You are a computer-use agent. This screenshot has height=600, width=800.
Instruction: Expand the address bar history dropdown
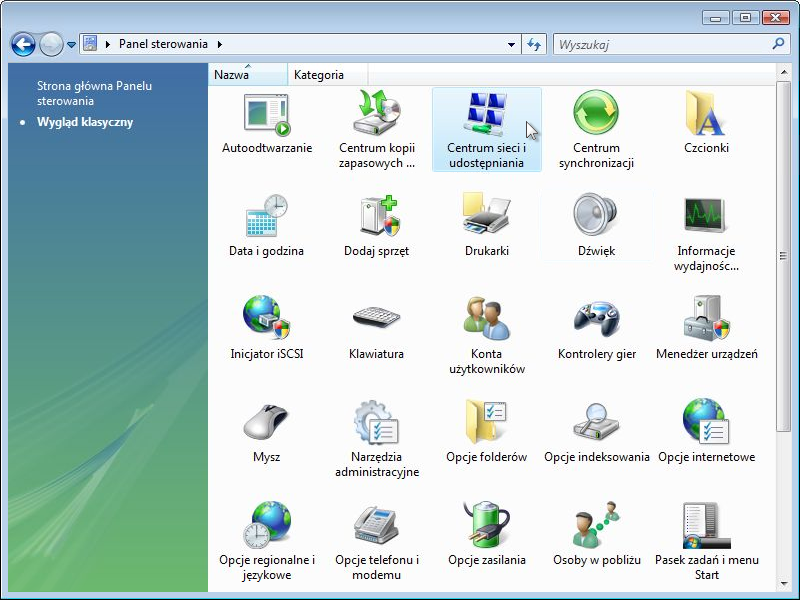[512, 45]
